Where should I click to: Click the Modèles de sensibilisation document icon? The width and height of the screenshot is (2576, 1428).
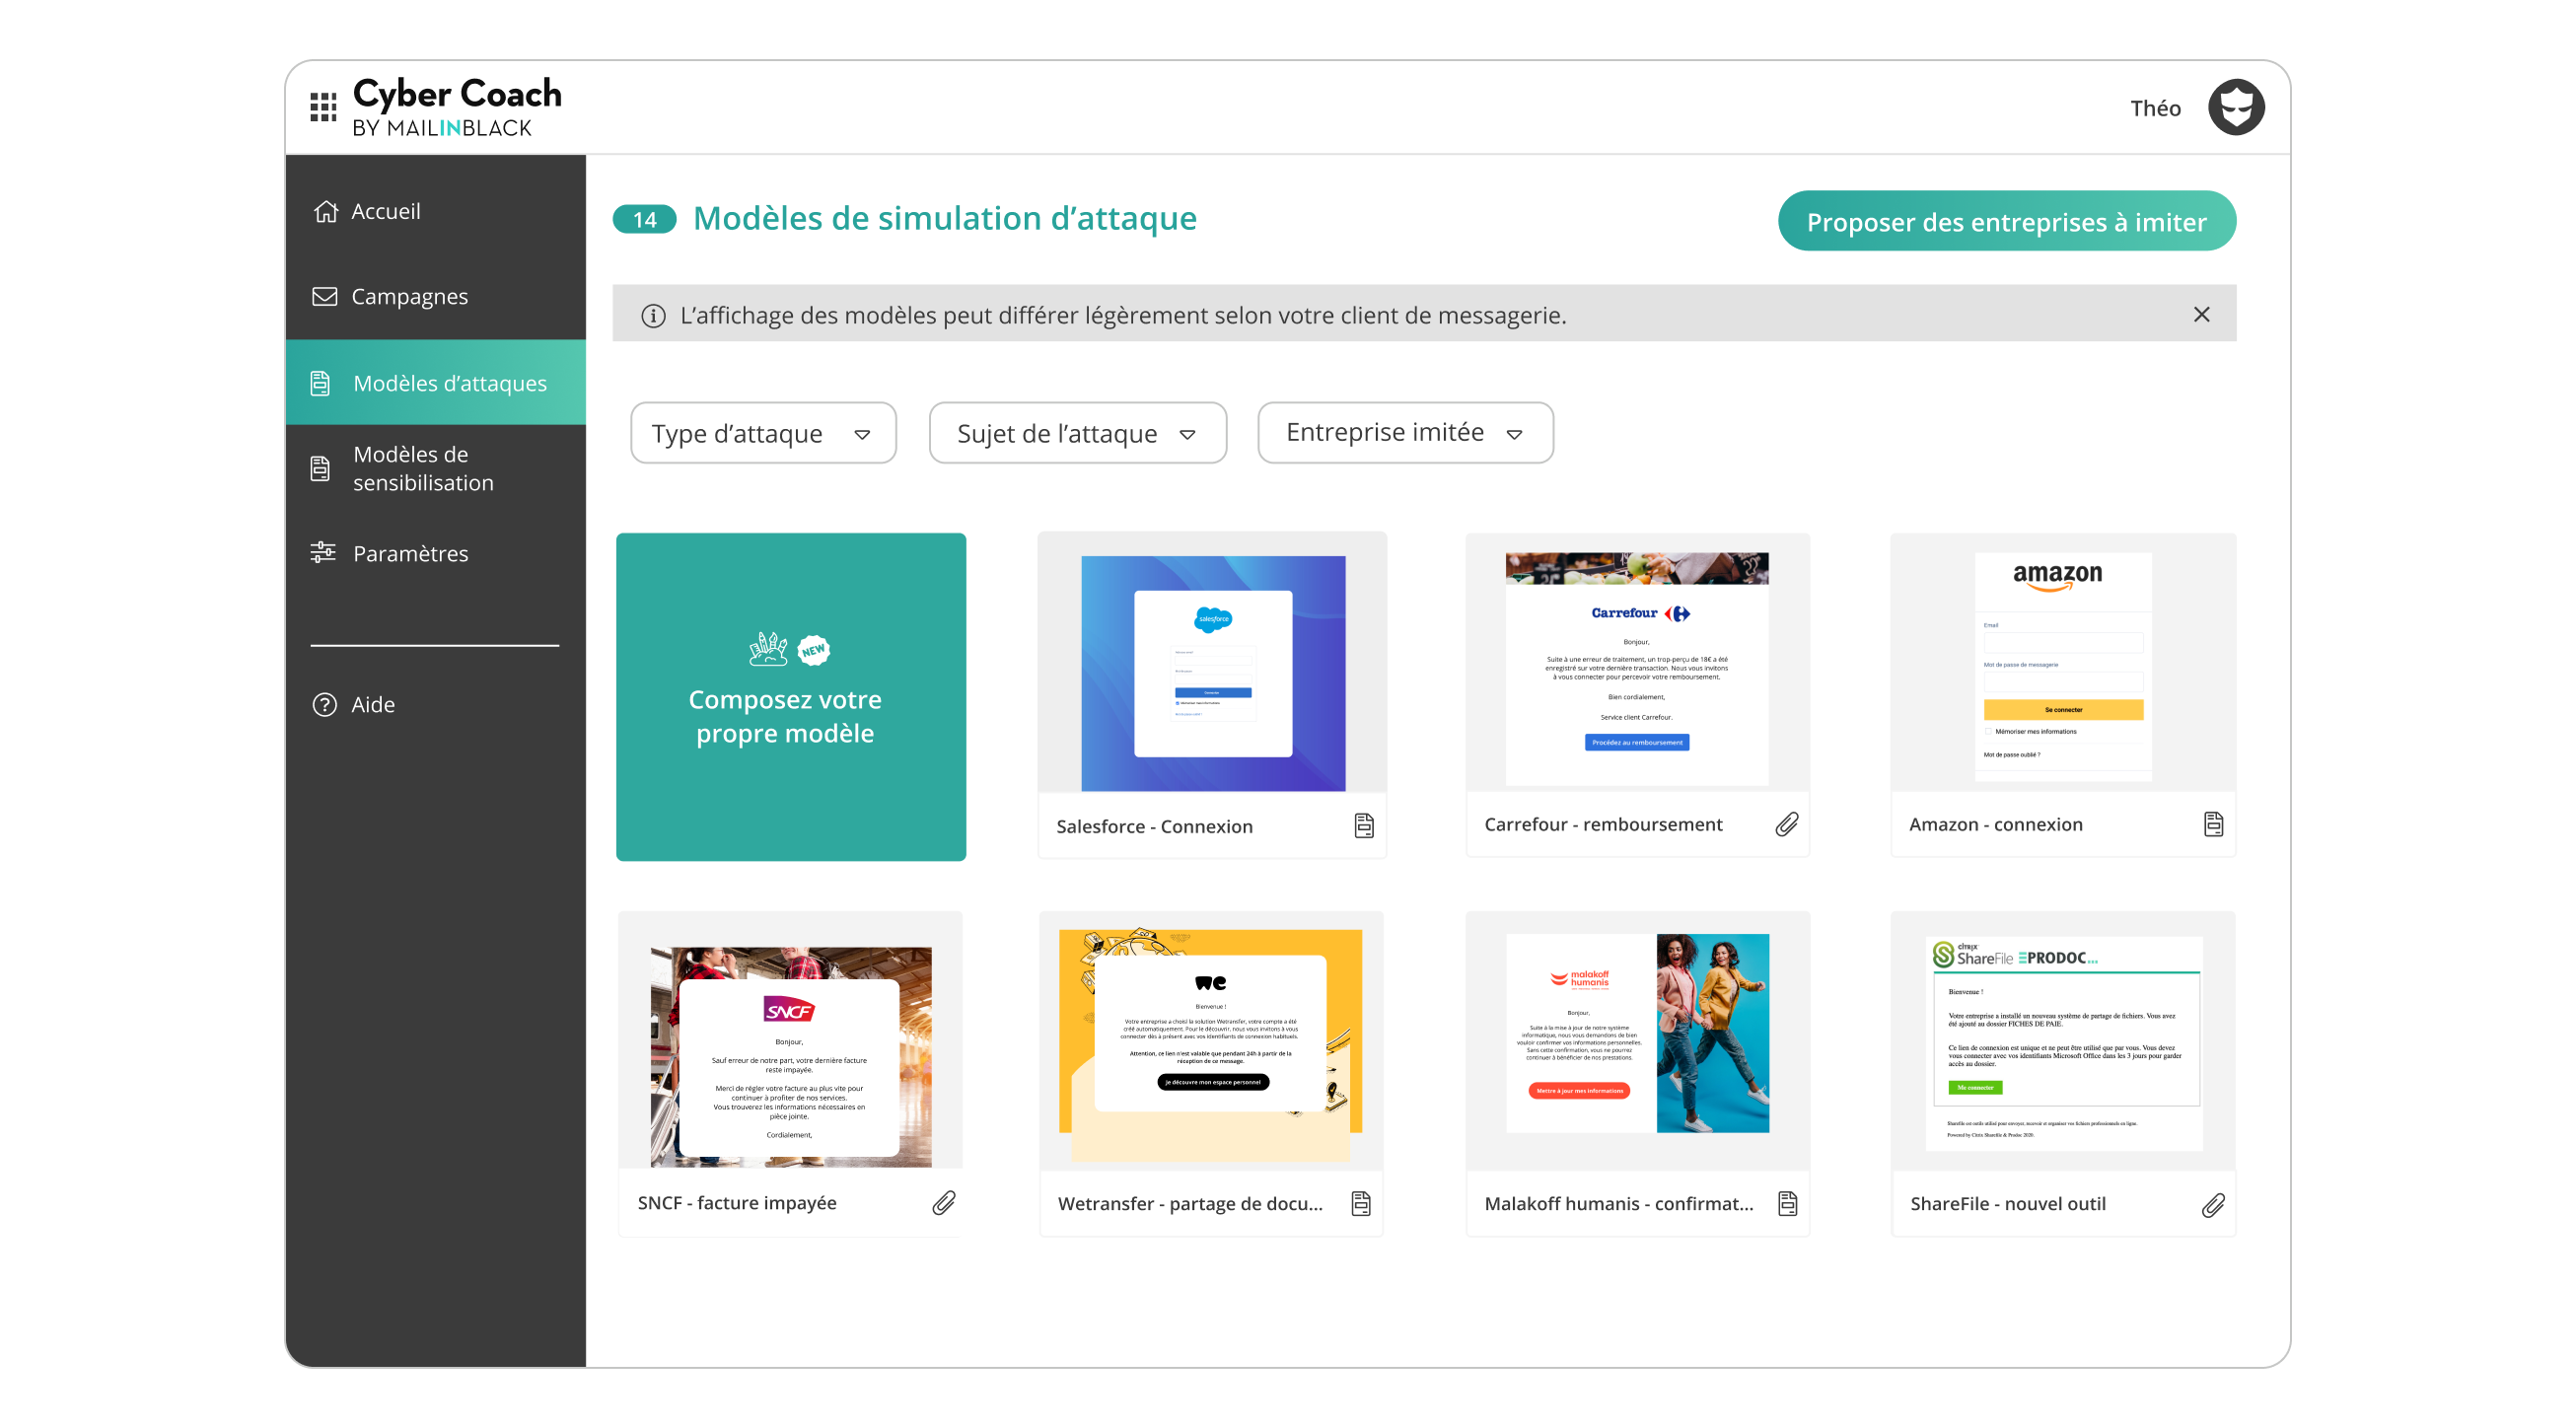[x=320, y=468]
